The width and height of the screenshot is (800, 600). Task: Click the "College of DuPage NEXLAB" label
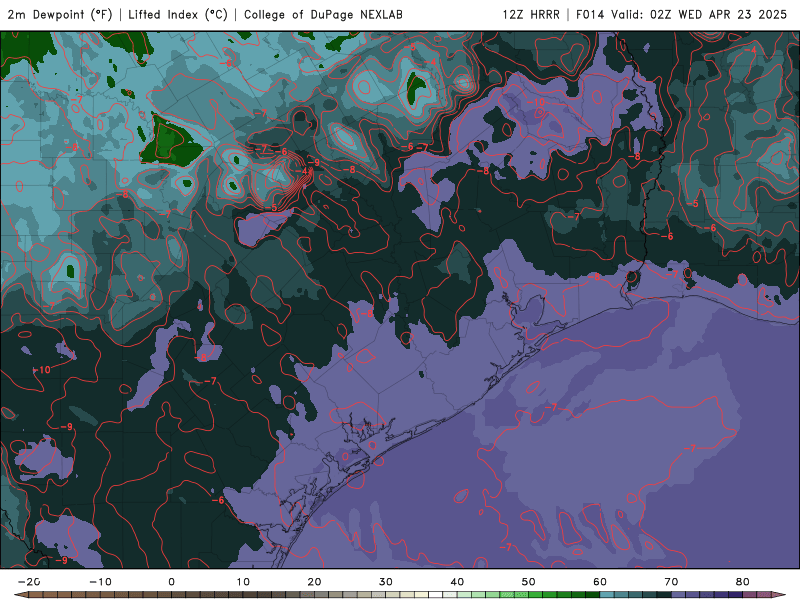pos(323,14)
